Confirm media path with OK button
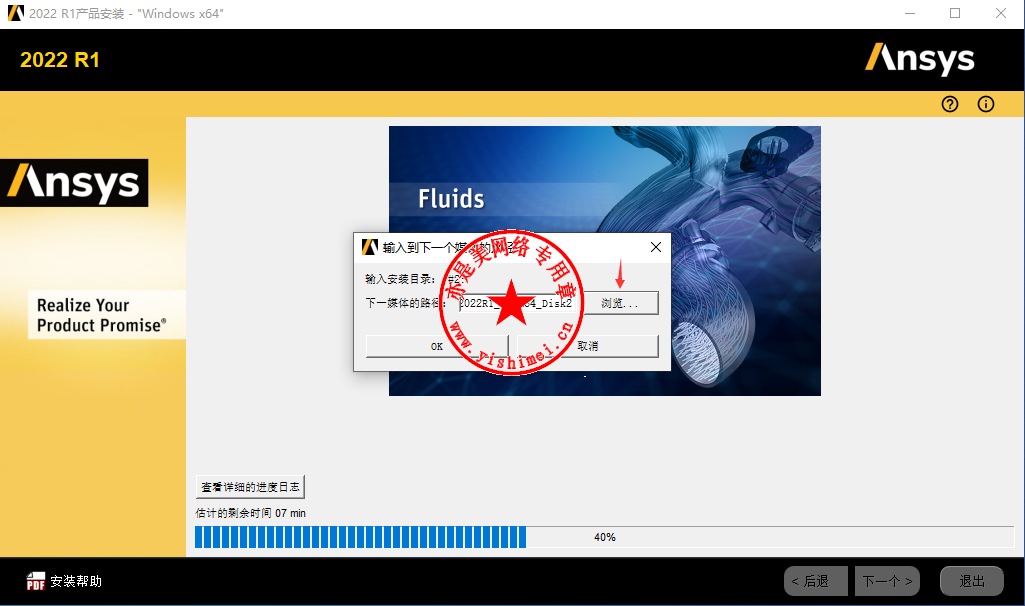This screenshot has width=1025, height=606. [437, 346]
